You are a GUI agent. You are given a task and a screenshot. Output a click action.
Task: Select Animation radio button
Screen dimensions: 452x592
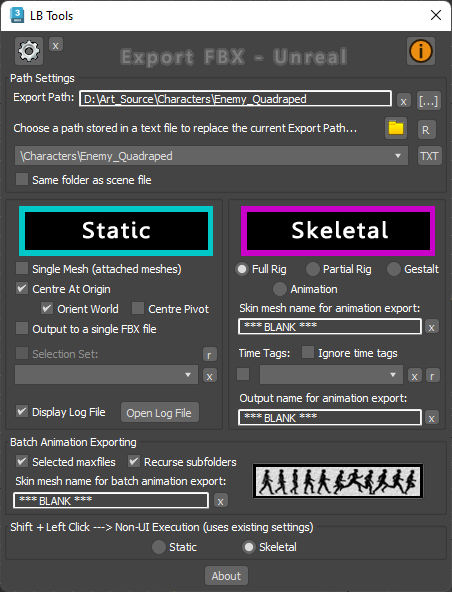(x=280, y=289)
